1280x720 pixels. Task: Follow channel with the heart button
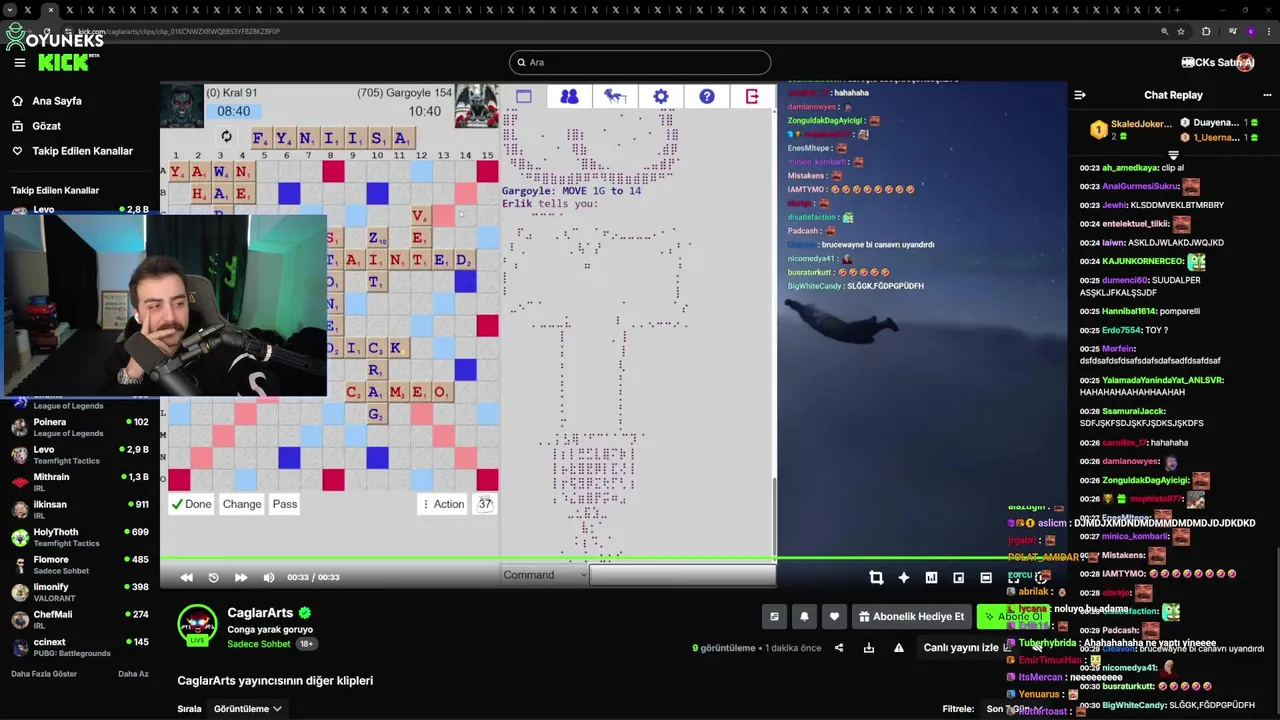834,617
